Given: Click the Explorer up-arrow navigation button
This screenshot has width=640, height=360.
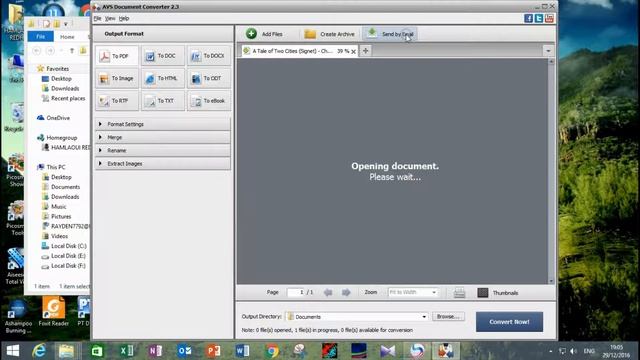Looking at the screenshot, I should [72, 51].
